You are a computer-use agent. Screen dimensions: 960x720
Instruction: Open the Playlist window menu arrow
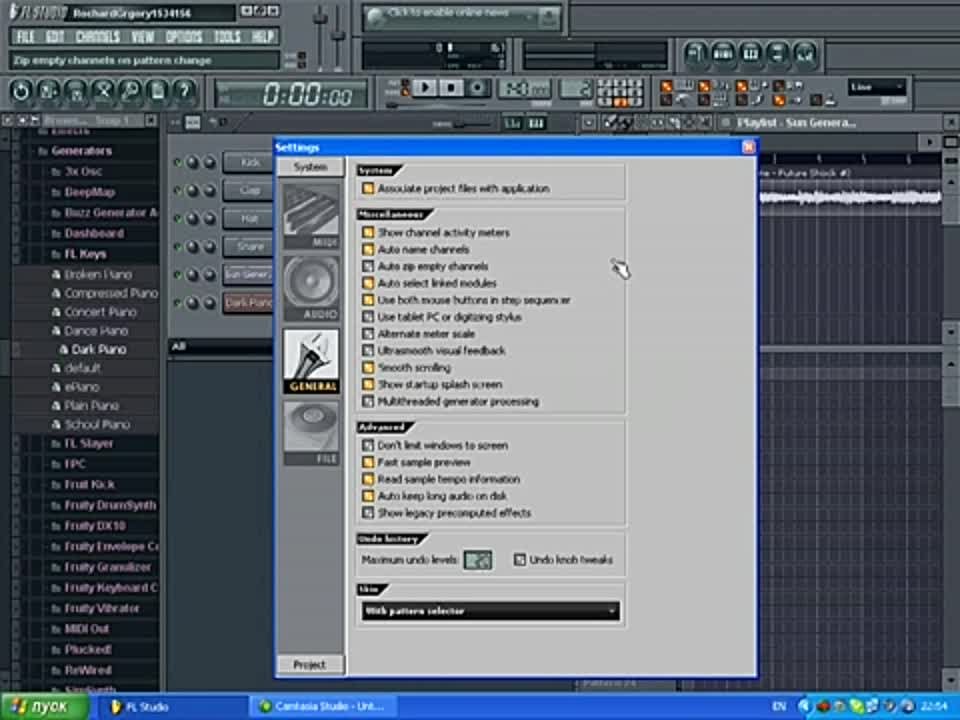588,123
